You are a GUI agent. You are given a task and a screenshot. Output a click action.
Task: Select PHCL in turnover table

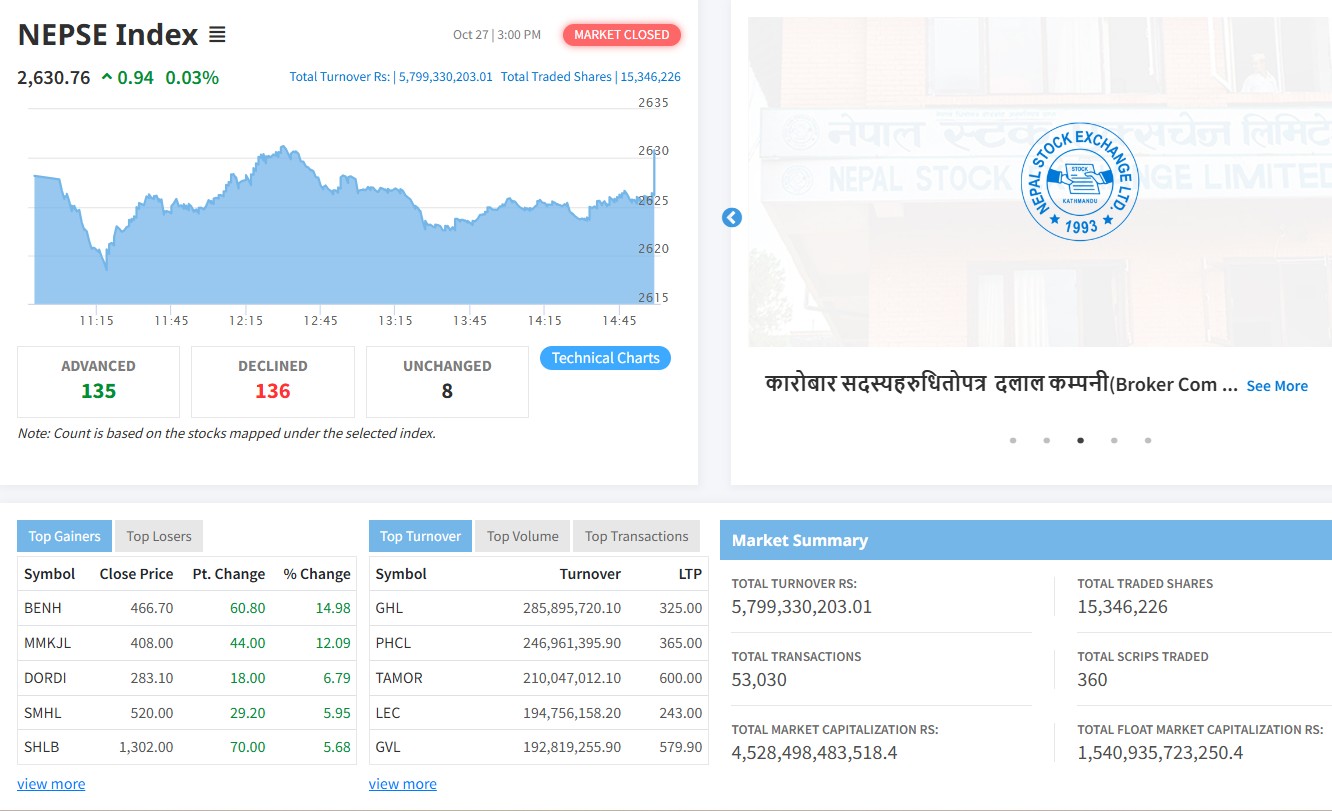(x=393, y=643)
